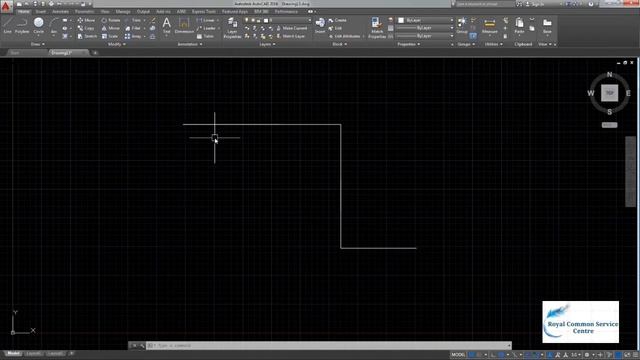This screenshot has height=360, width=640.
Task: Click the Mirror tool
Action: [111, 28]
